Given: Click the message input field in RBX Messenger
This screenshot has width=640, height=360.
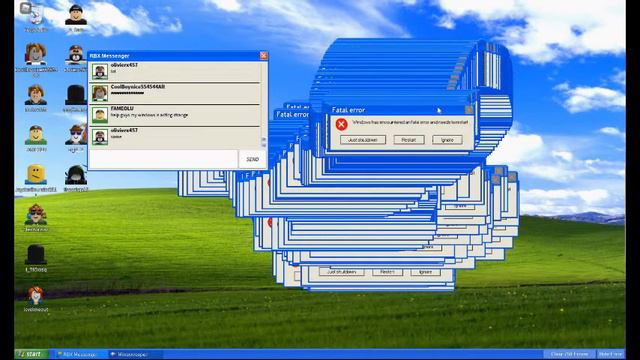Looking at the screenshot, I should tap(163, 159).
